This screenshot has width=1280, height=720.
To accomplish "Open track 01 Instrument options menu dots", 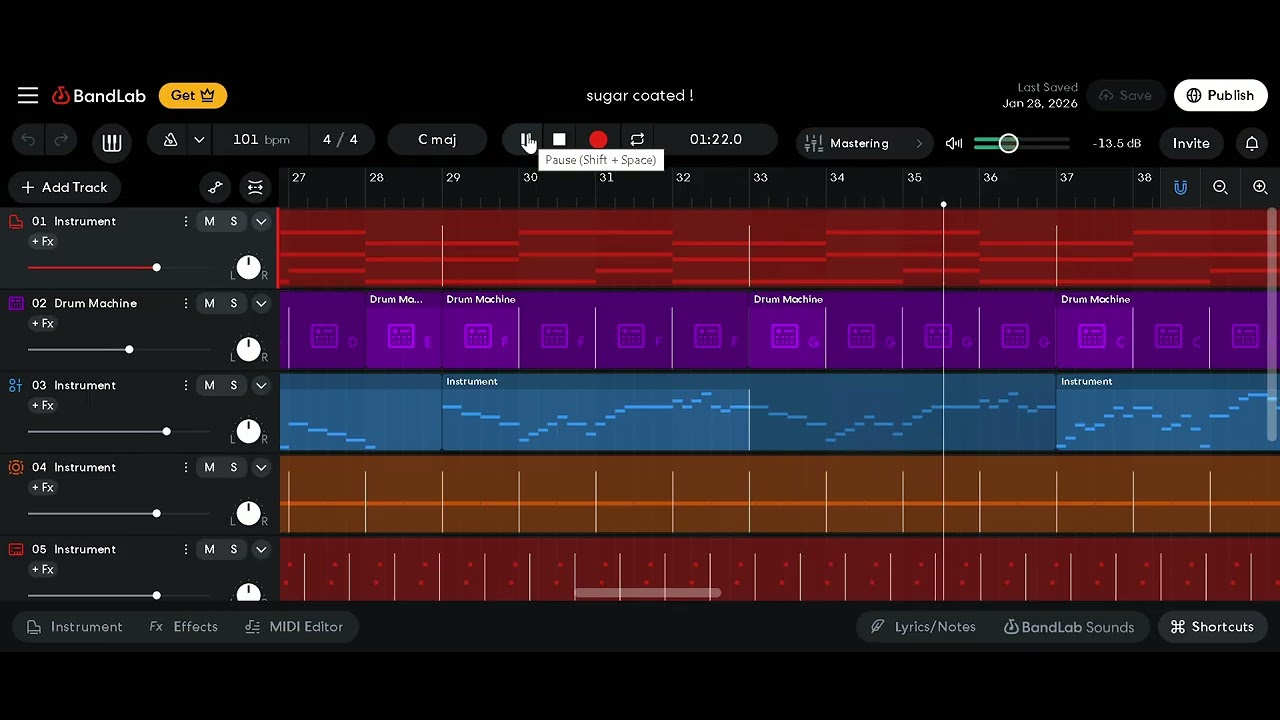I will 185,221.
